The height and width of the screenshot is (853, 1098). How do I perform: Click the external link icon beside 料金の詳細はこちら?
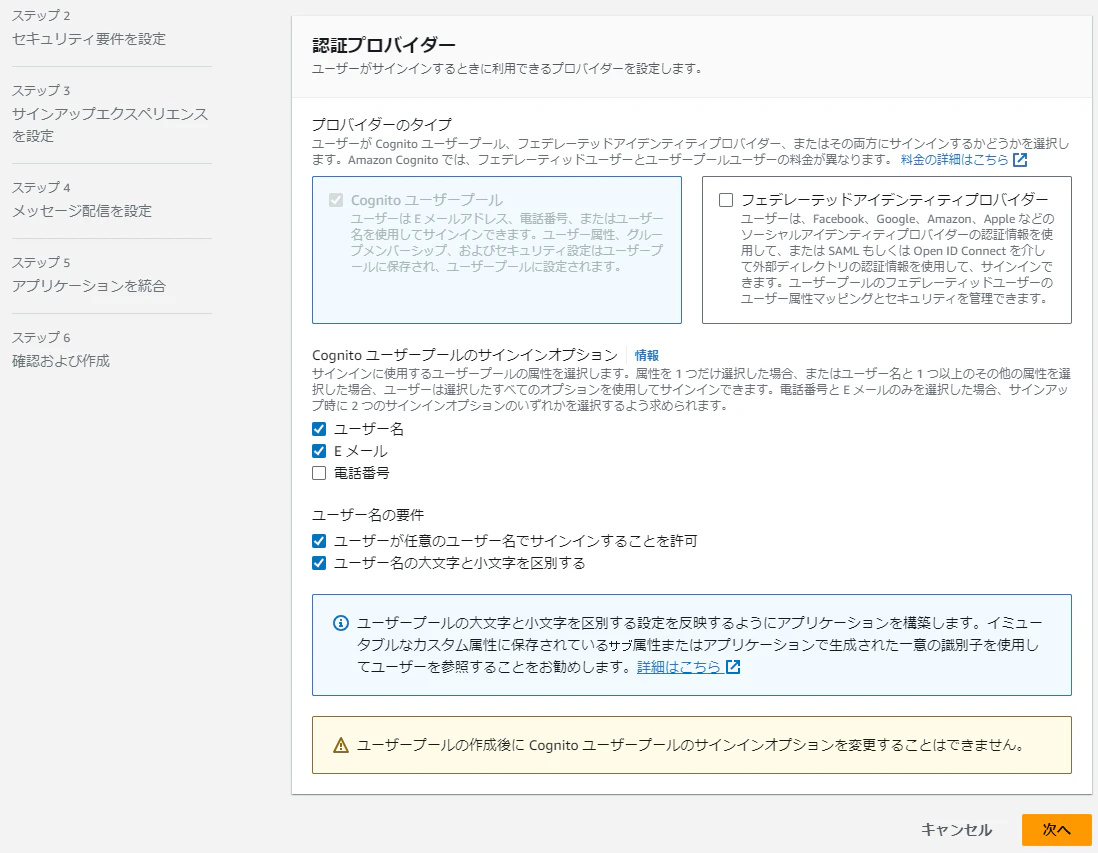click(x=1020, y=160)
